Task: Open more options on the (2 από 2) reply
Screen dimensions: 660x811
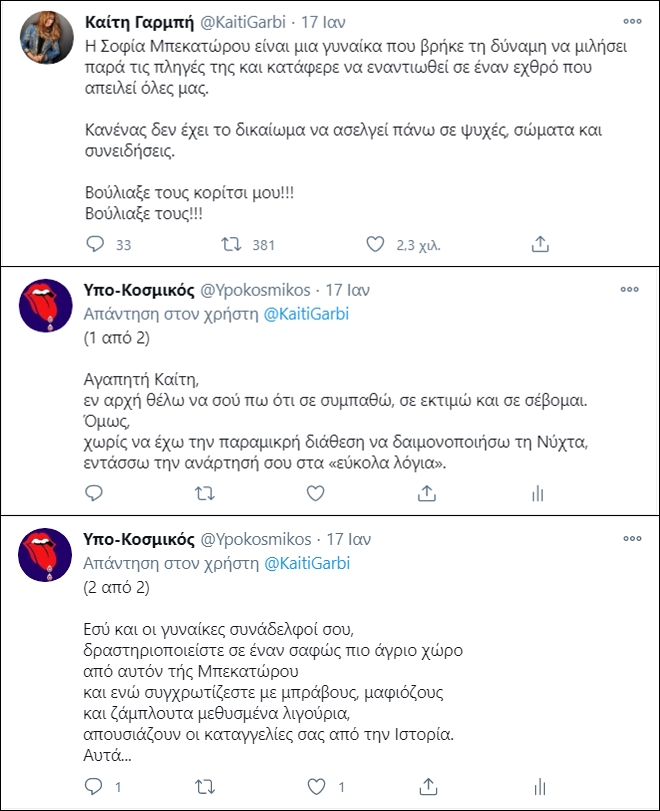Action: [629, 539]
